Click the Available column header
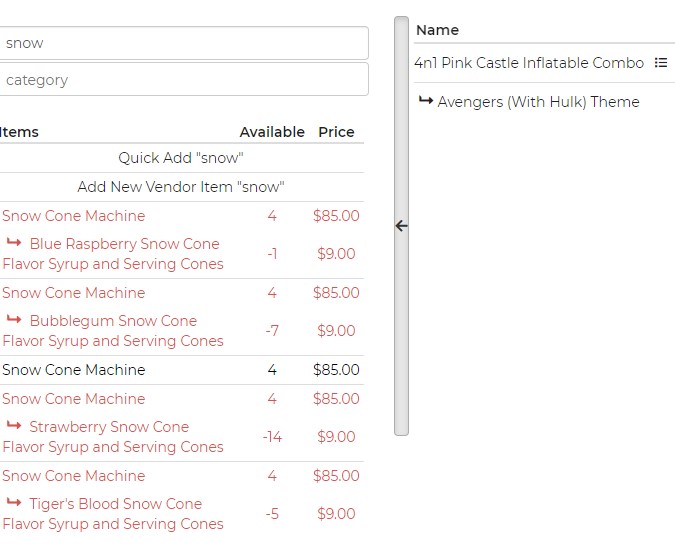The height and width of the screenshot is (549, 675). 272,132
